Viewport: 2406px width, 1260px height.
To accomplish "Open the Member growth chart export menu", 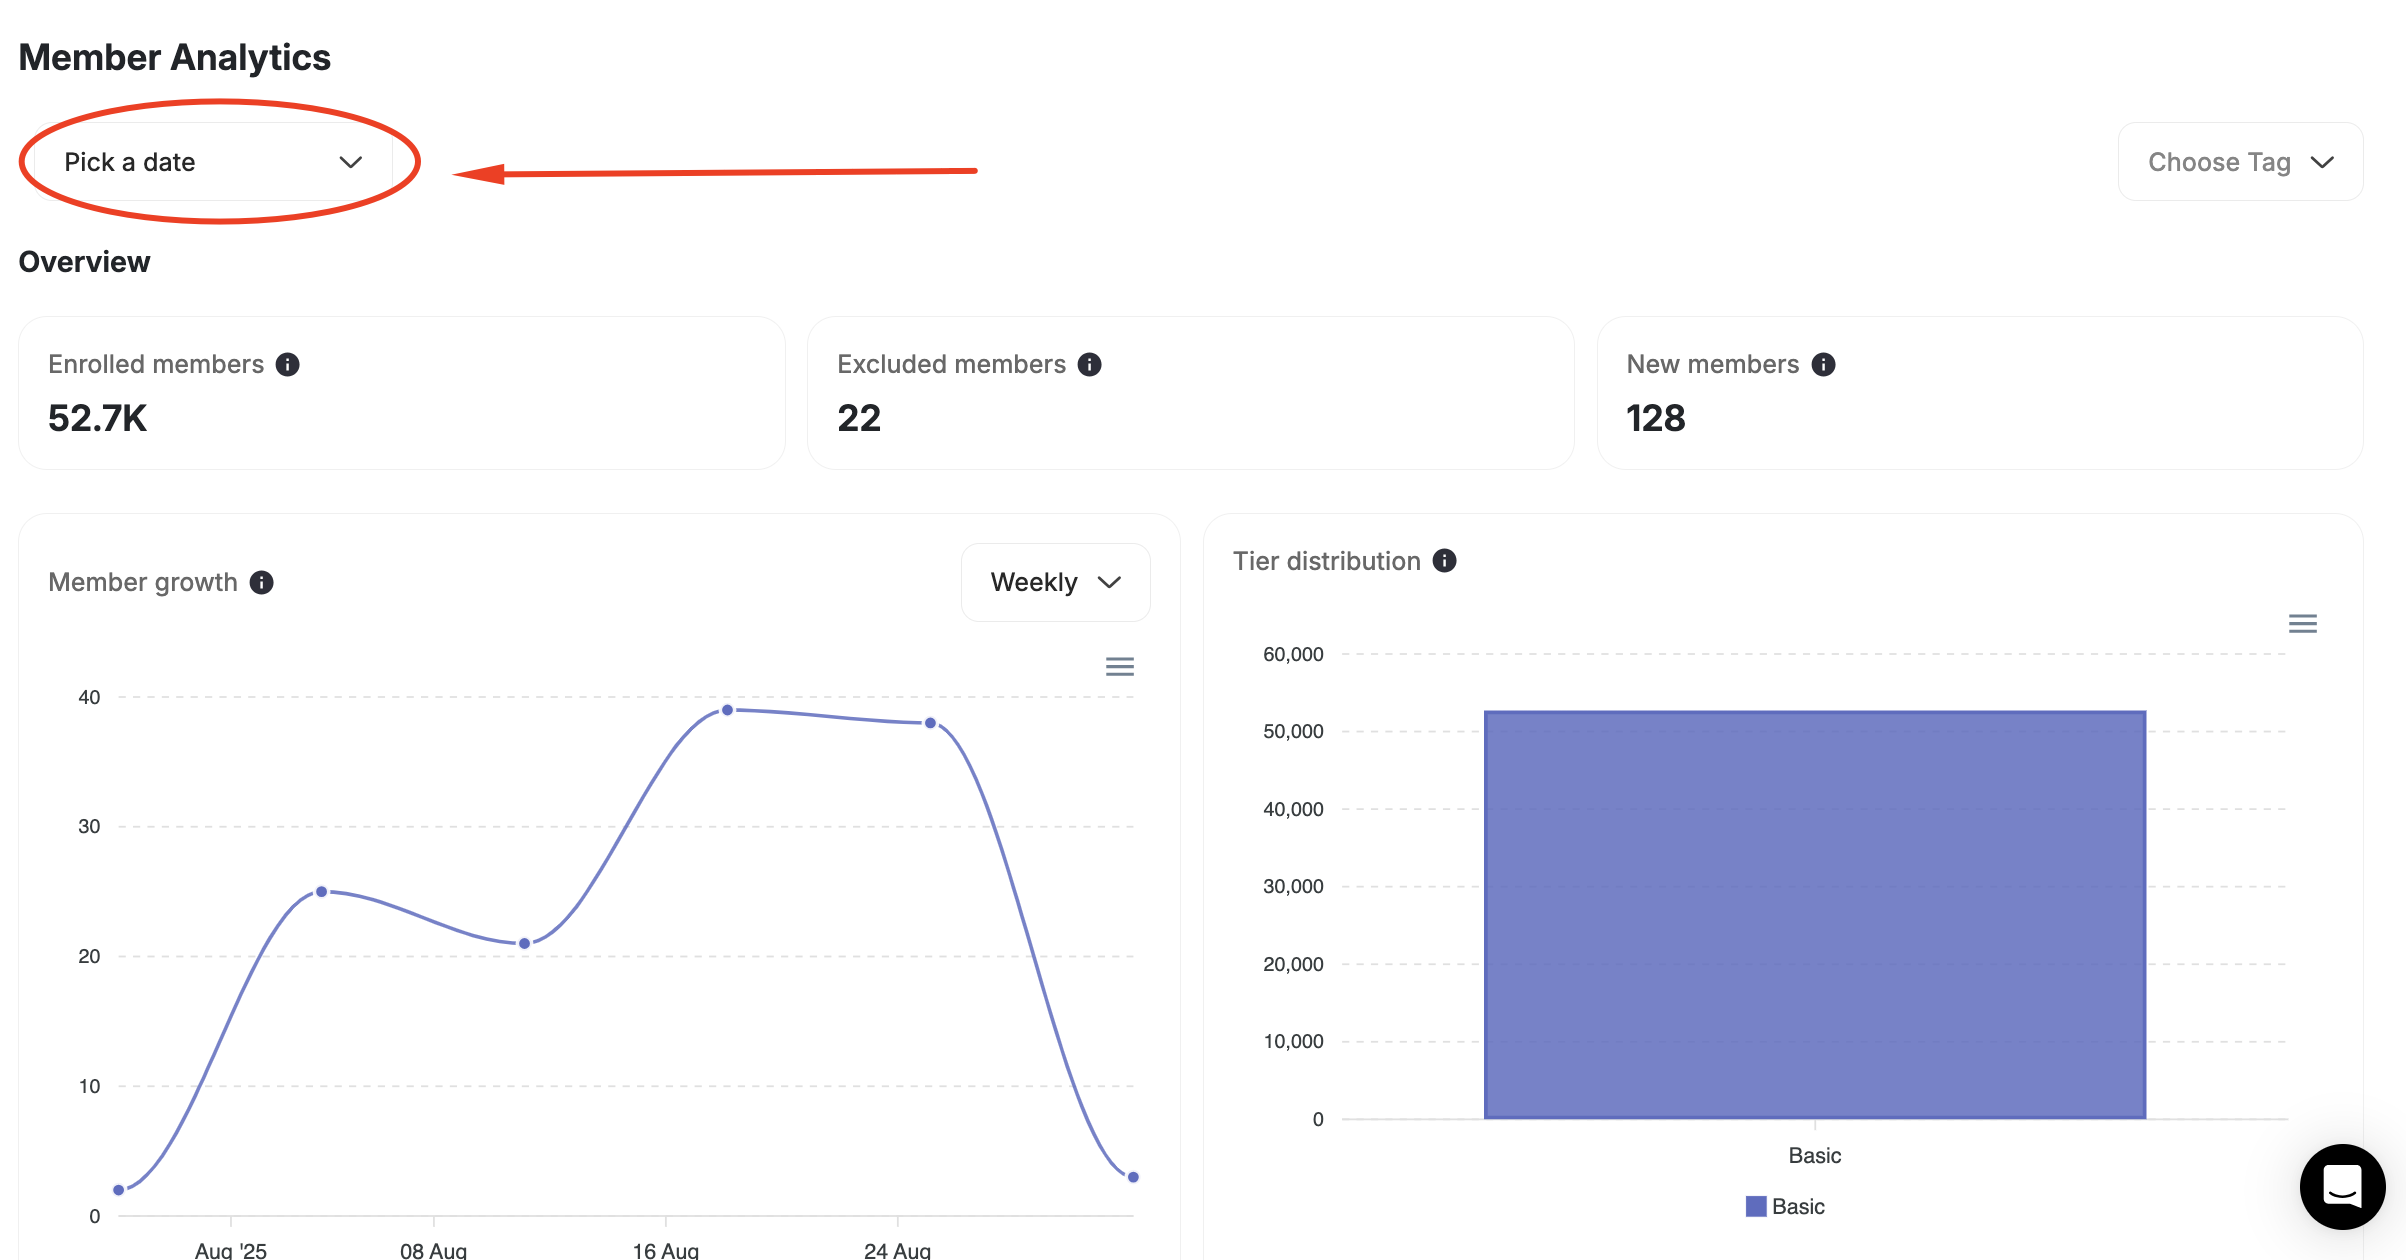I will coord(1119,666).
